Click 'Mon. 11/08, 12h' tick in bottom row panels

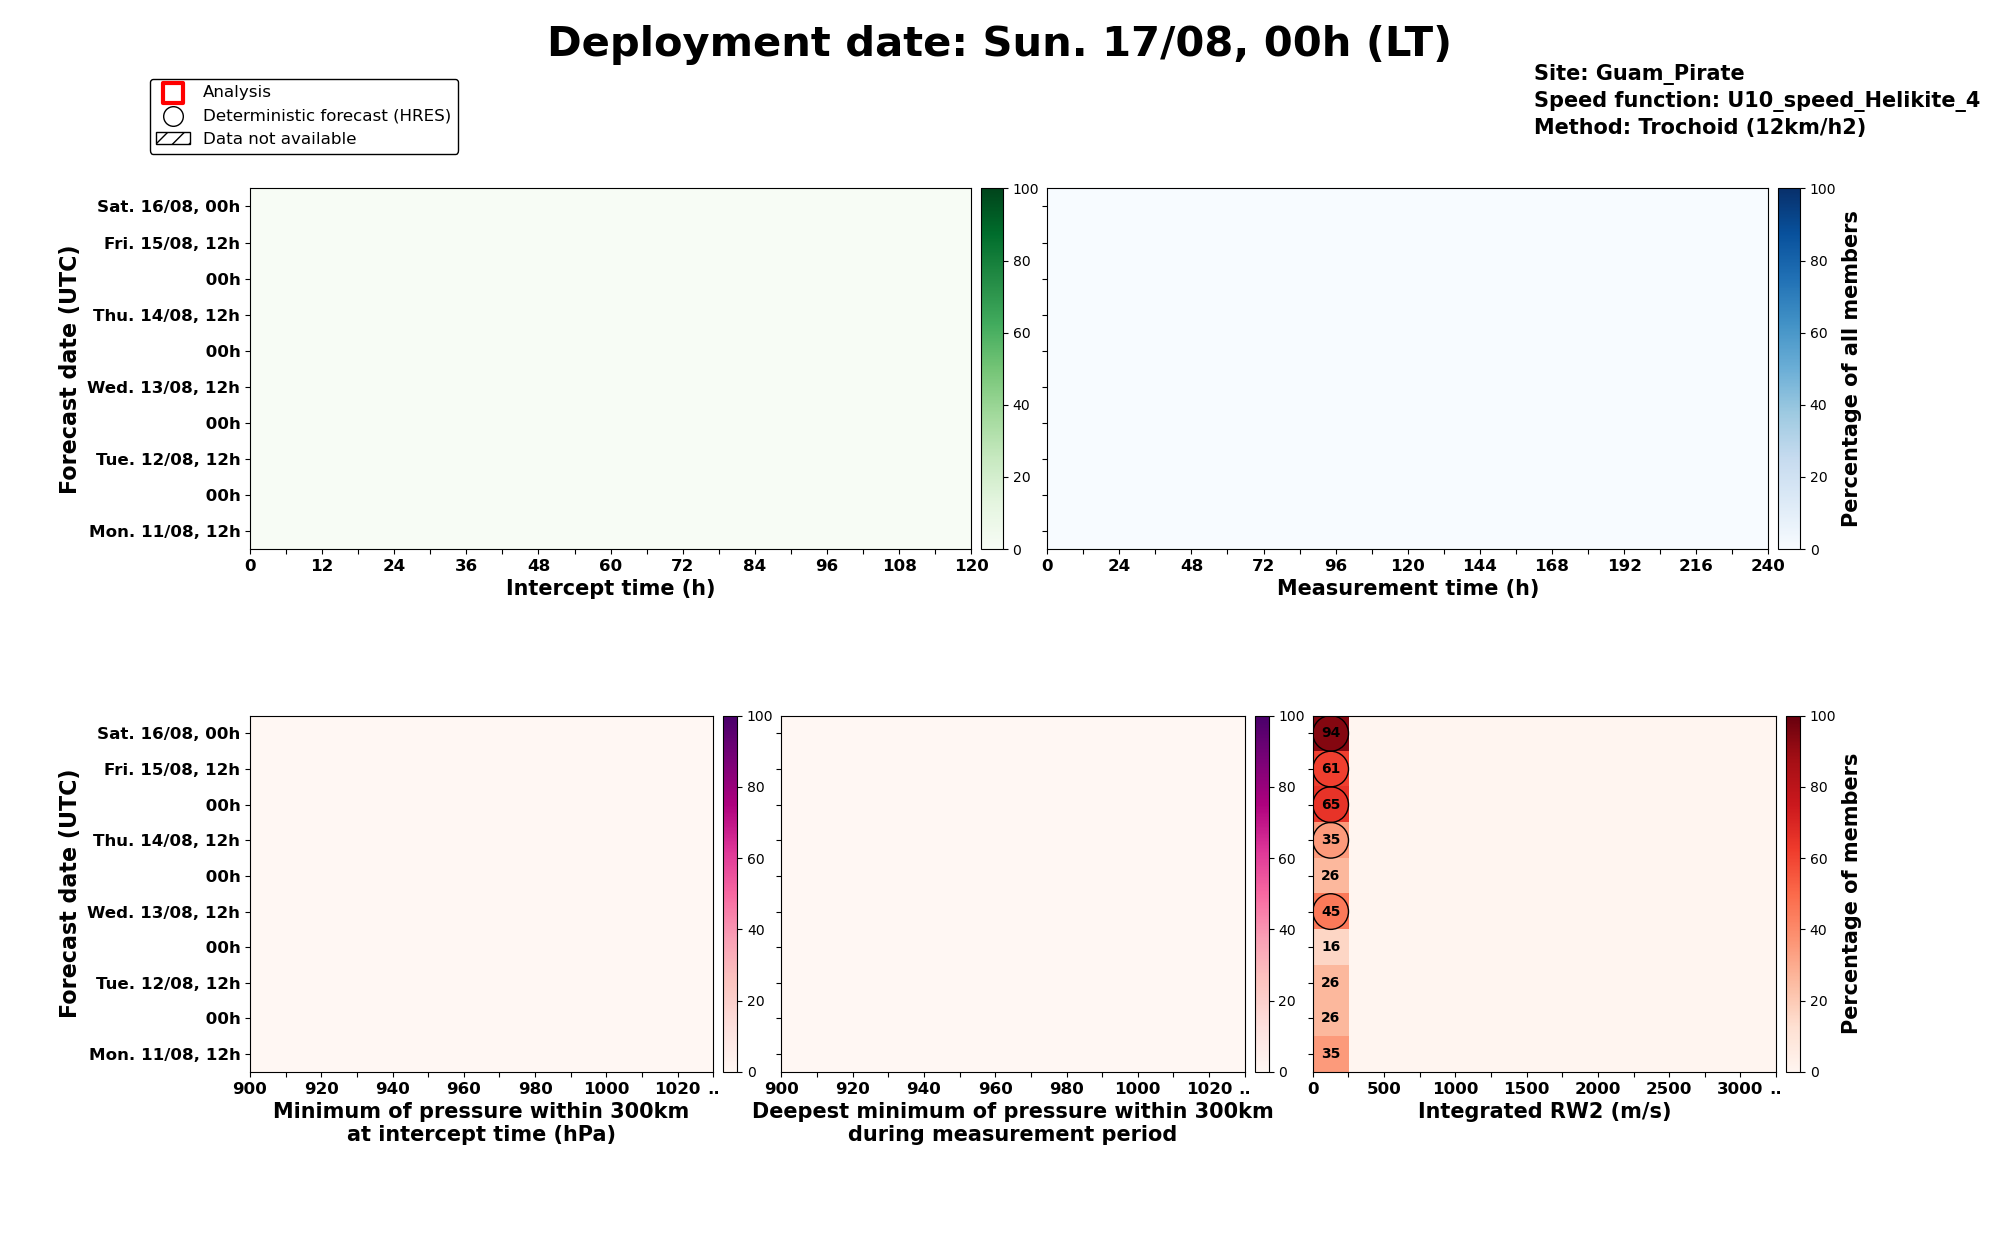pos(164,1054)
